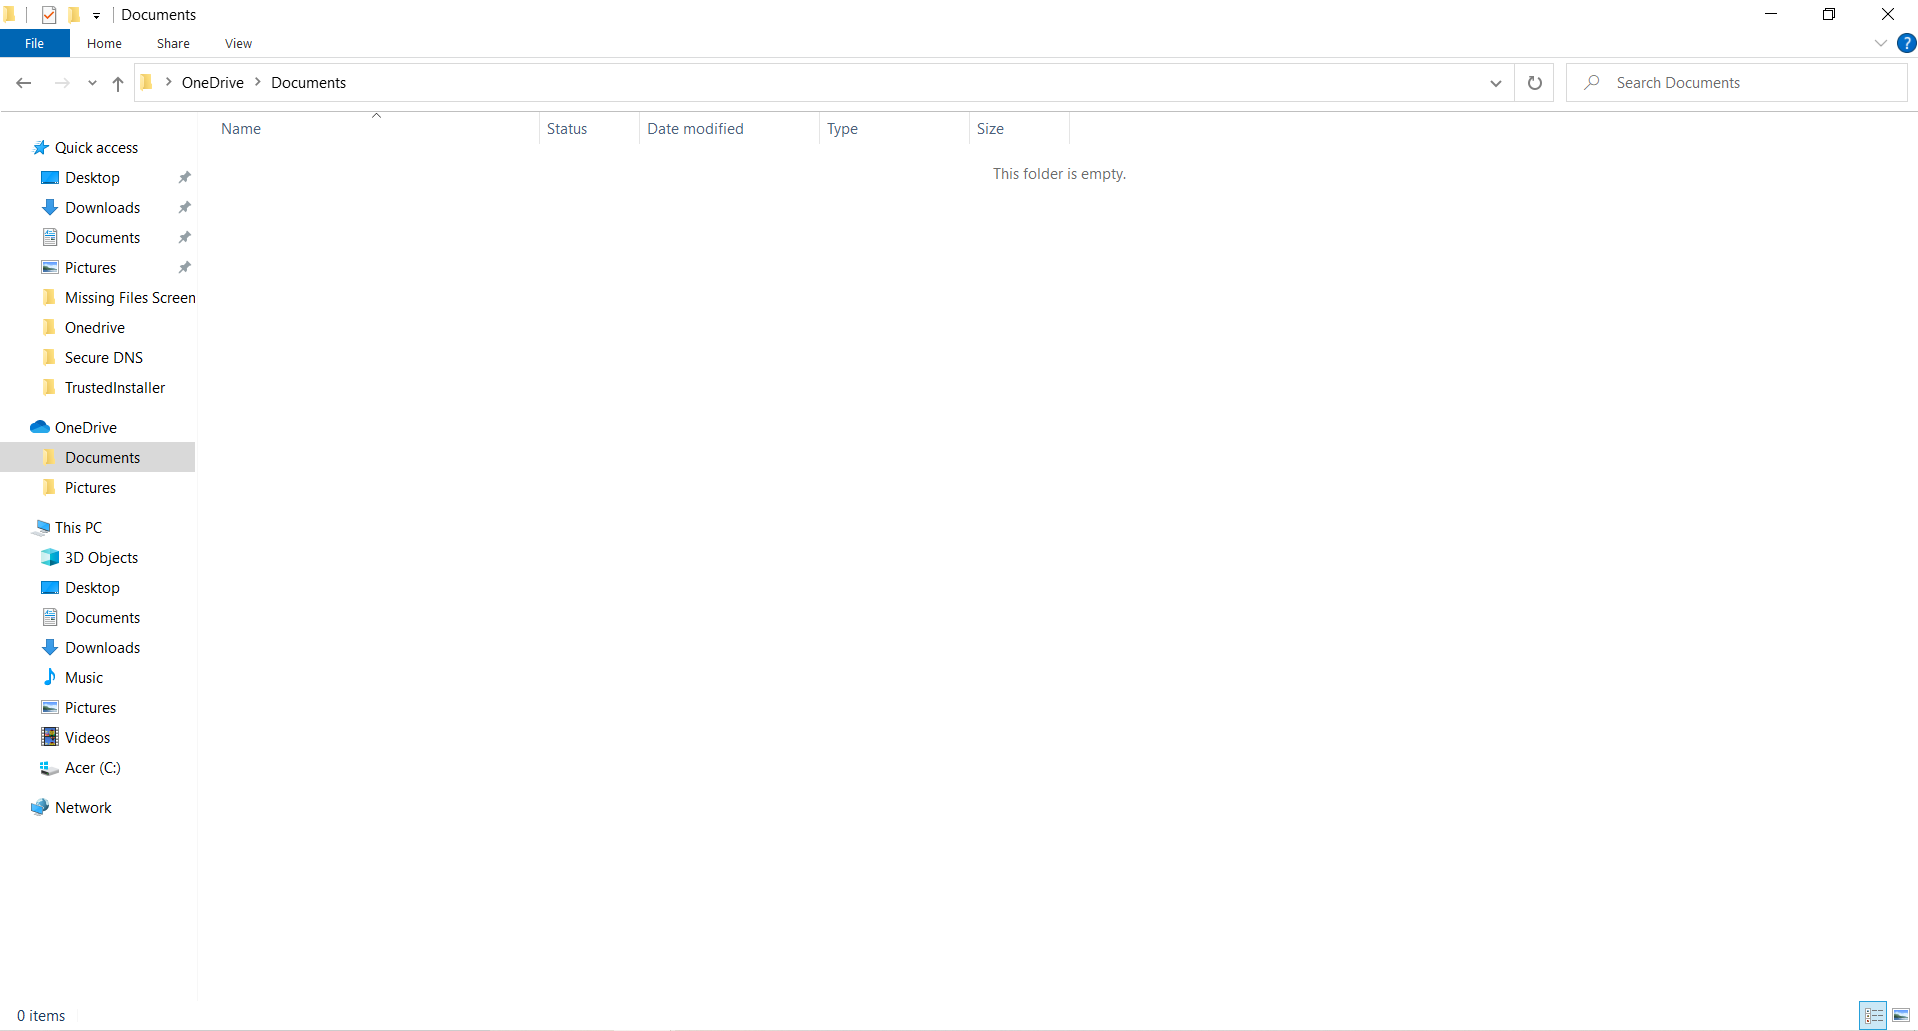Create a new folder from the Quick Access Toolbar
1918x1031 pixels.
pos(74,14)
